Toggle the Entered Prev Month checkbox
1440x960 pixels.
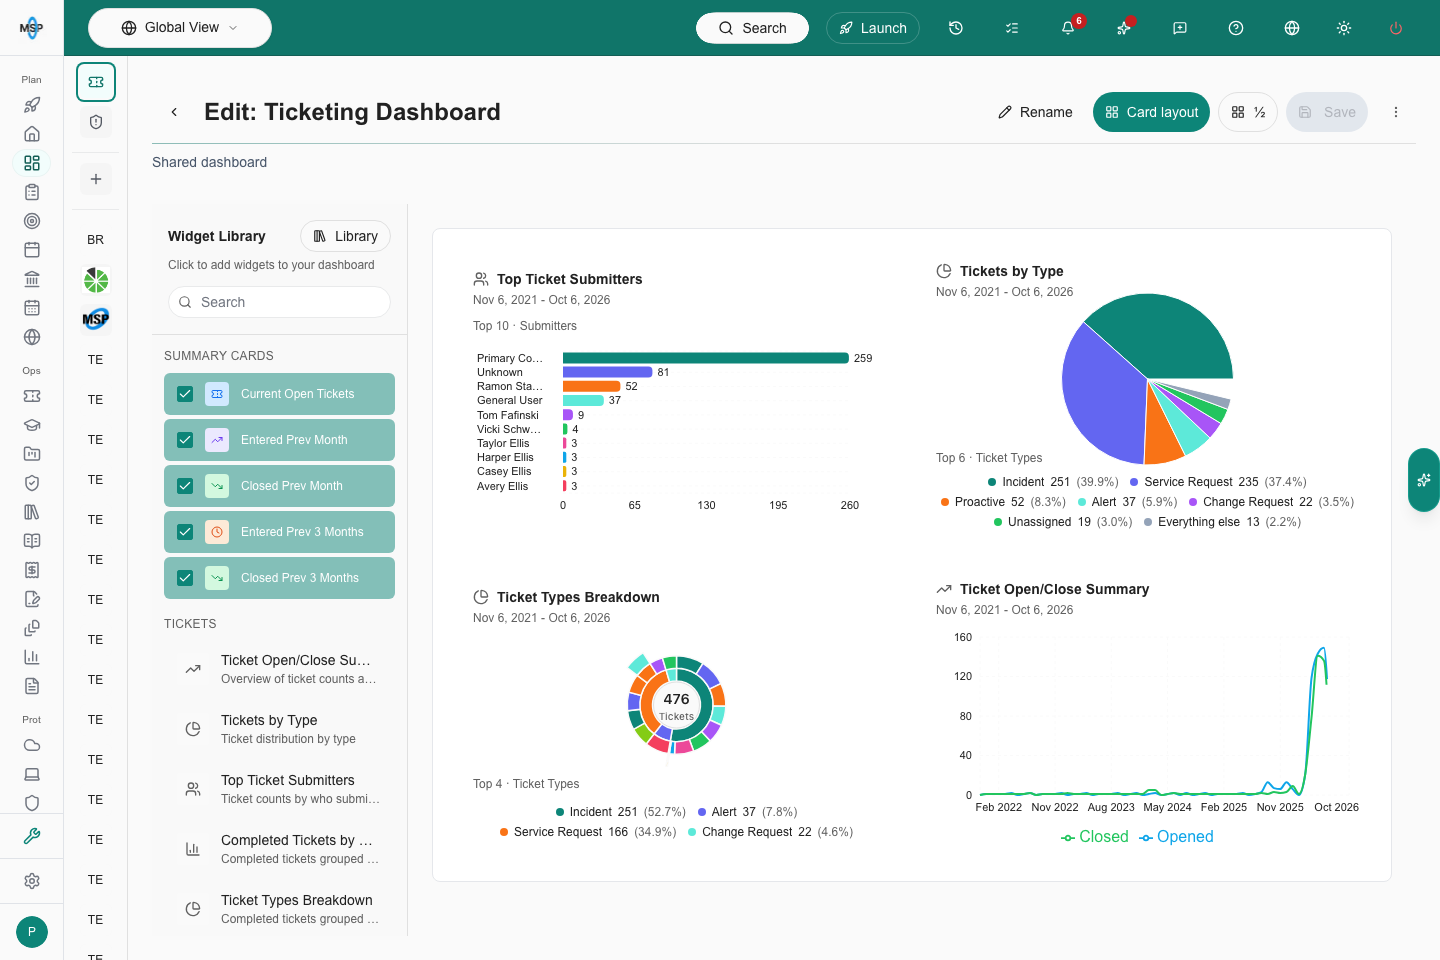[x=185, y=440]
